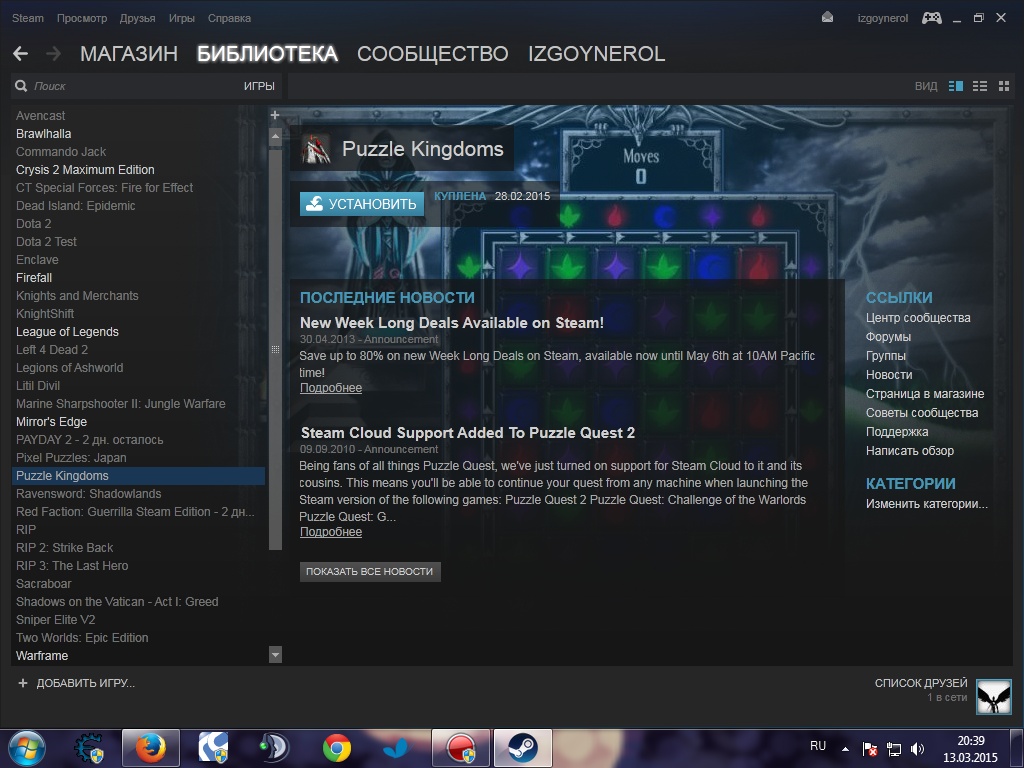Open the Windows Start button
1024x768 pixels.
pos(27,748)
